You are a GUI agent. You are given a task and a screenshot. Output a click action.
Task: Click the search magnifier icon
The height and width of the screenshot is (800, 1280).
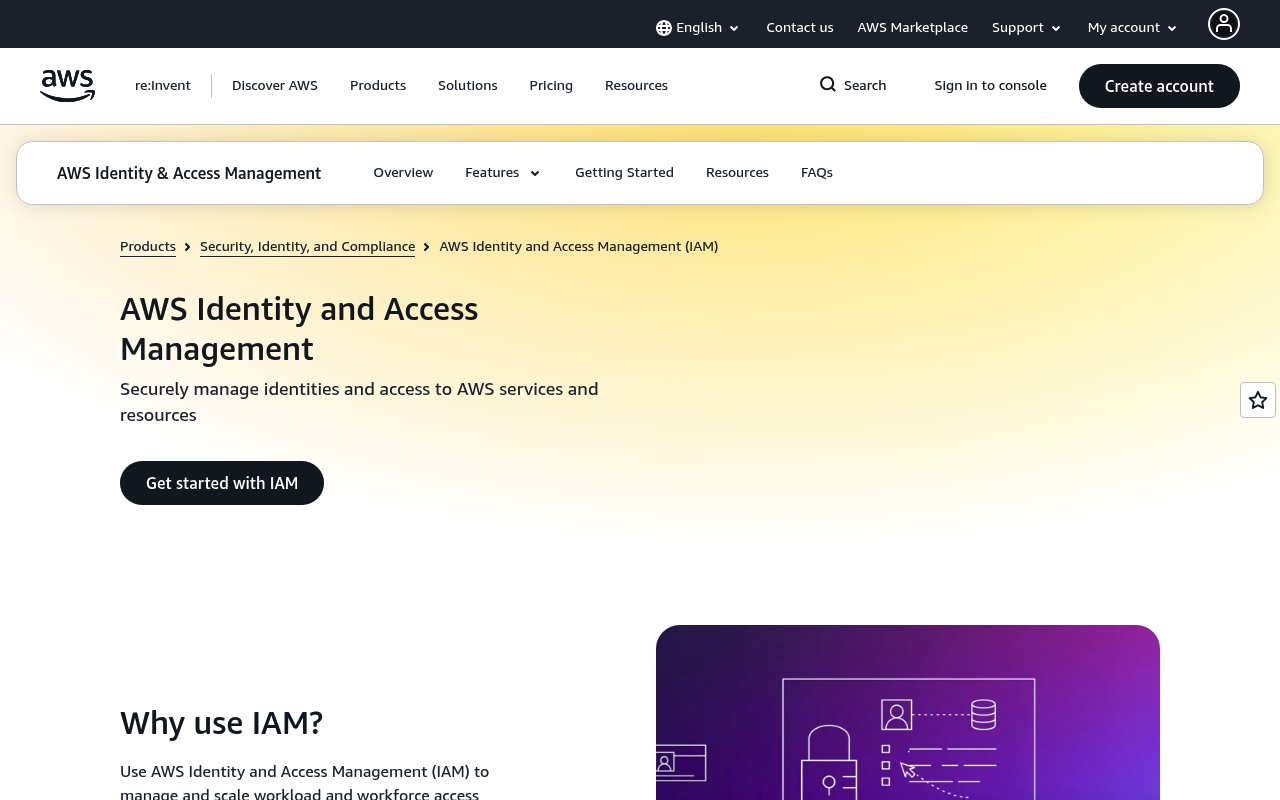coord(828,85)
